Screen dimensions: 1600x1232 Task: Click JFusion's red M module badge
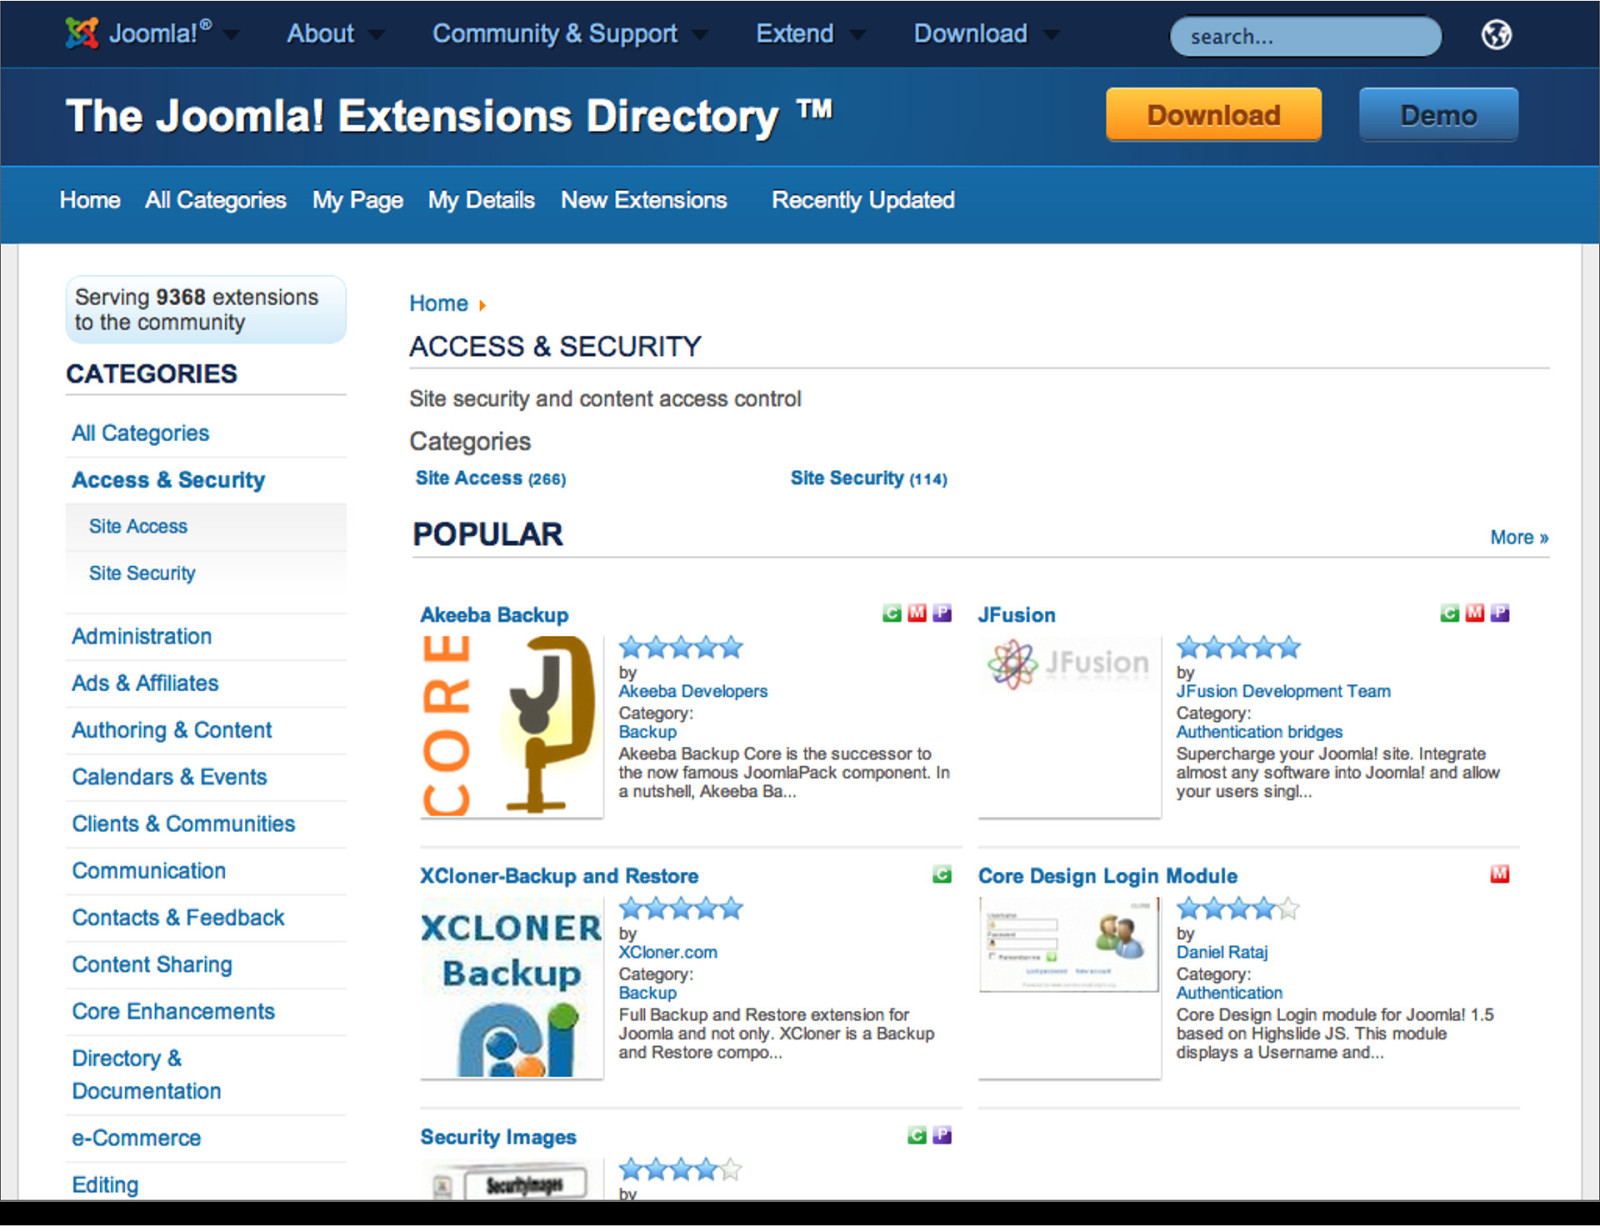tap(1474, 613)
